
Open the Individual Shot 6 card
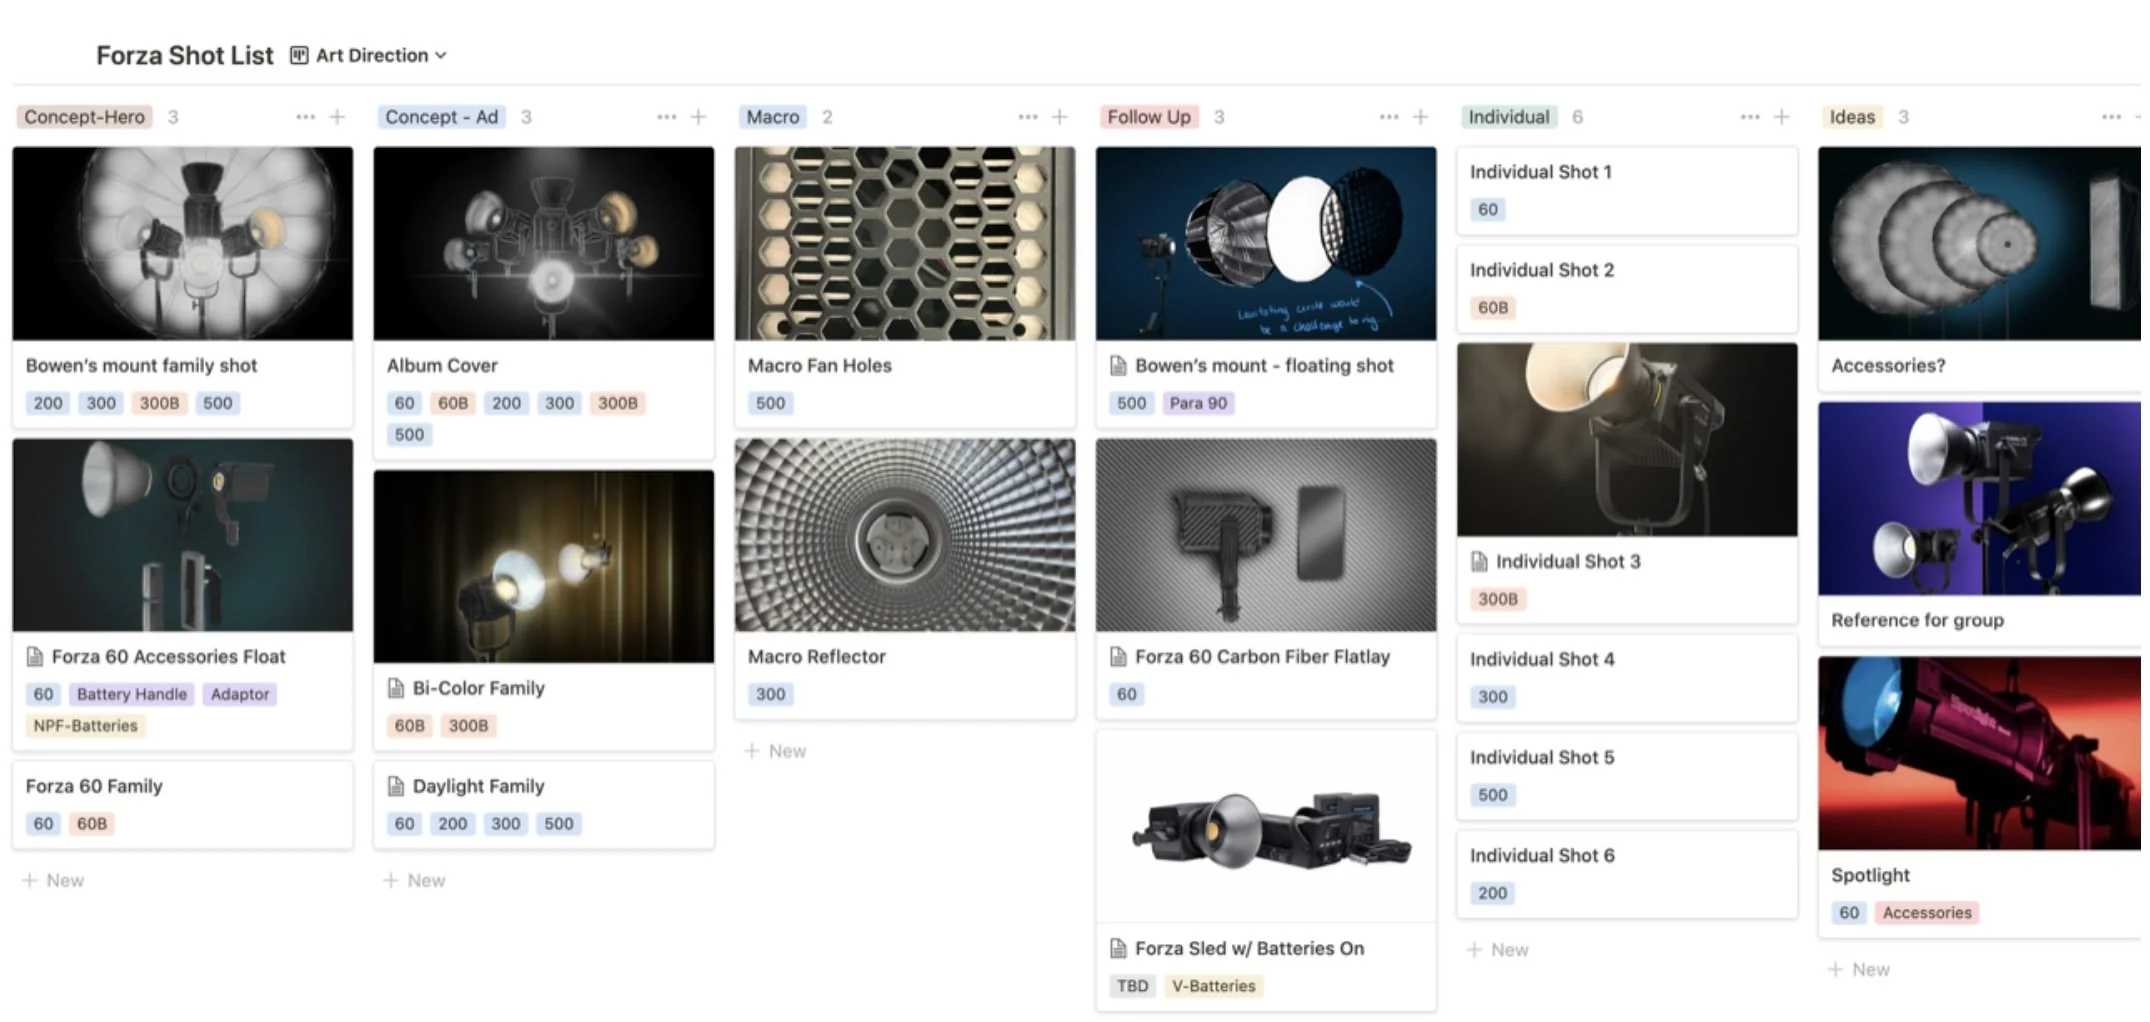pos(1627,874)
